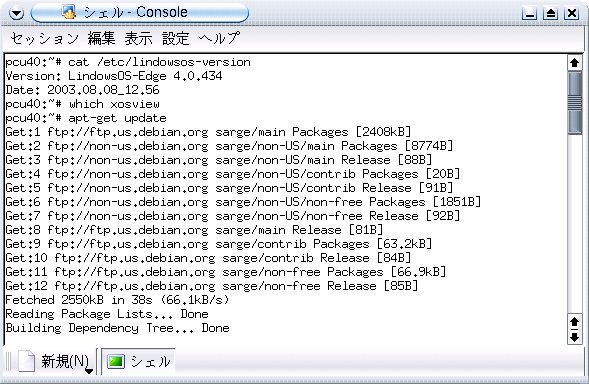Click the 'シェル - Console' title bar text
The height and width of the screenshot is (384, 589).
click(x=136, y=12)
